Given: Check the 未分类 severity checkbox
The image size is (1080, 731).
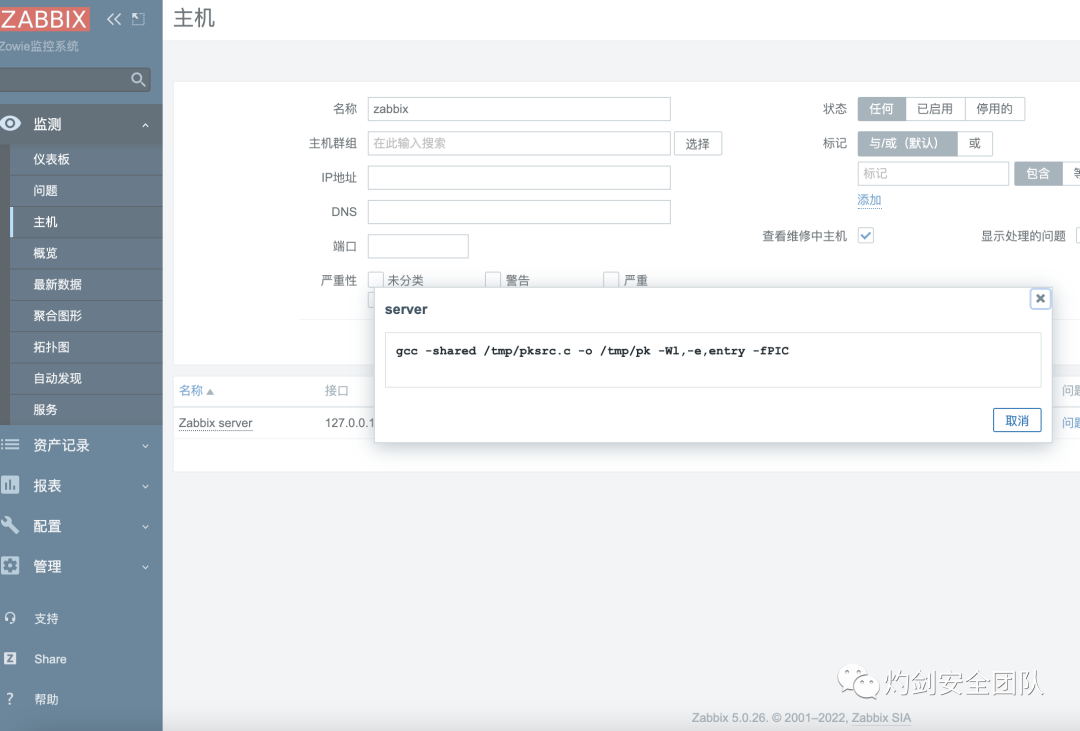Looking at the screenshot, I should (375, 279).
